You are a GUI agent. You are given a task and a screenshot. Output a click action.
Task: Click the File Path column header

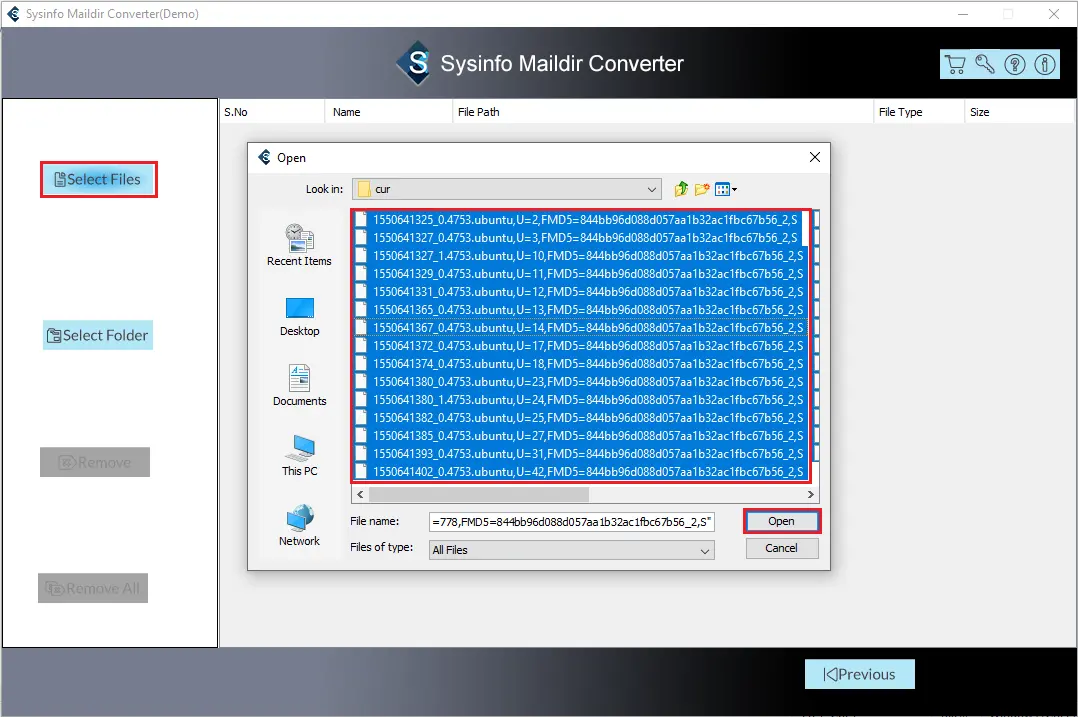tap(663, 112)
